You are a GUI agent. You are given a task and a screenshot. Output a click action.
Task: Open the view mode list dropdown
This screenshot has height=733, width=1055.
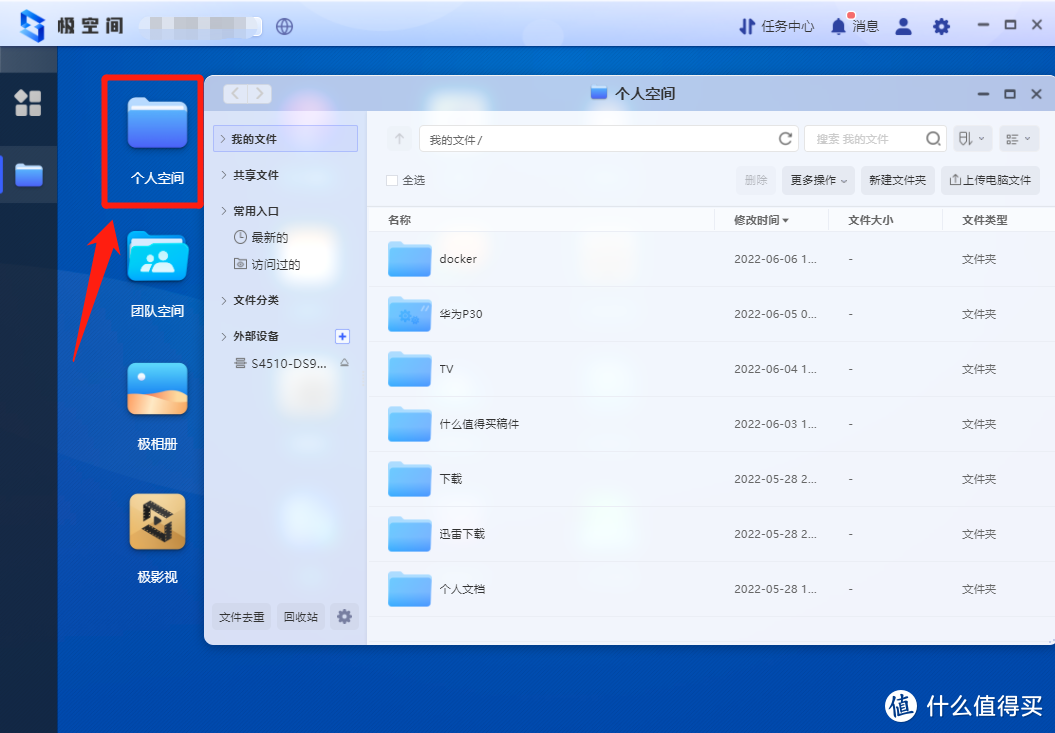(1018, 139)
